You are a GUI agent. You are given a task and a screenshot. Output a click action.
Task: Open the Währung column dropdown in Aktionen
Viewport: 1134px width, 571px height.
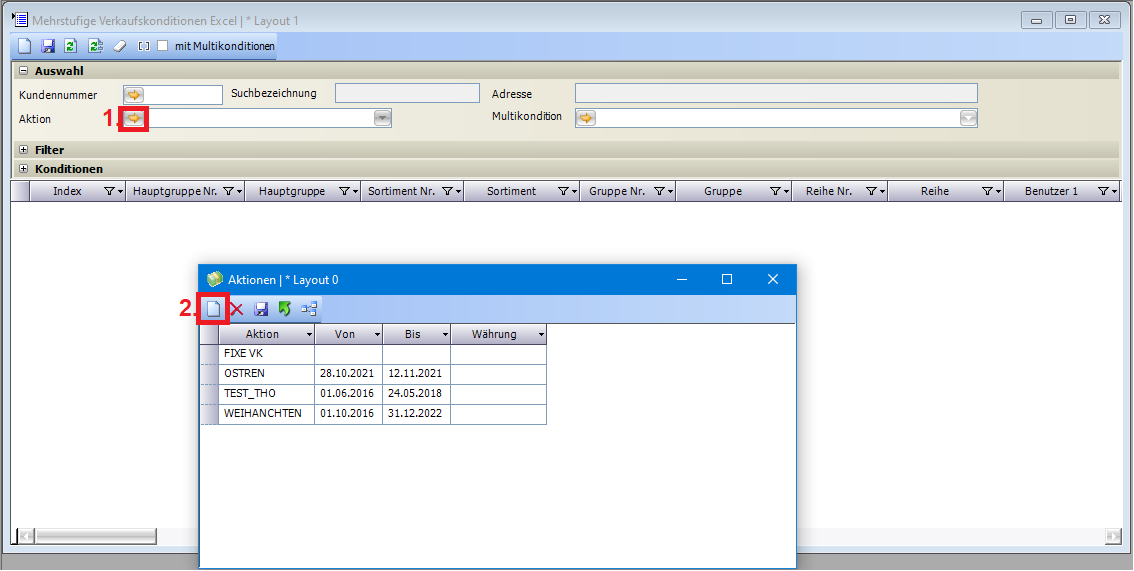point(541,334)
